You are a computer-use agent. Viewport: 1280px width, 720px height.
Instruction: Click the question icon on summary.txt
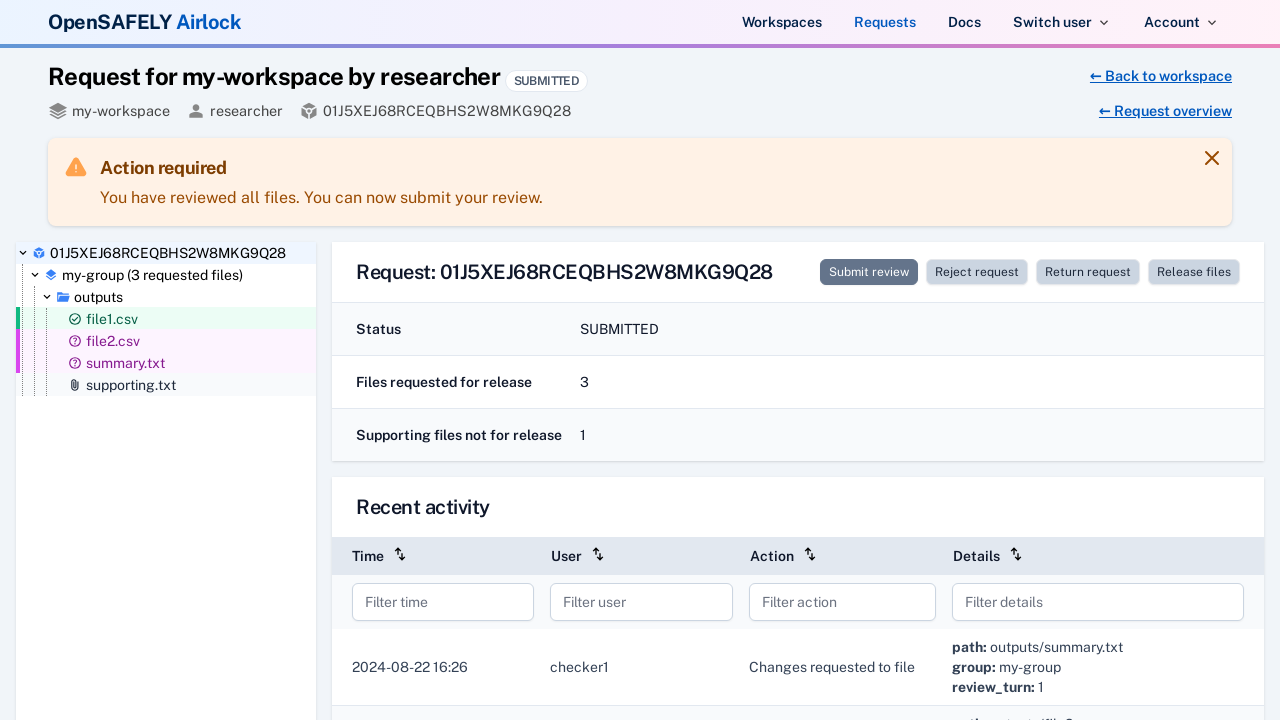pos(75,363)
